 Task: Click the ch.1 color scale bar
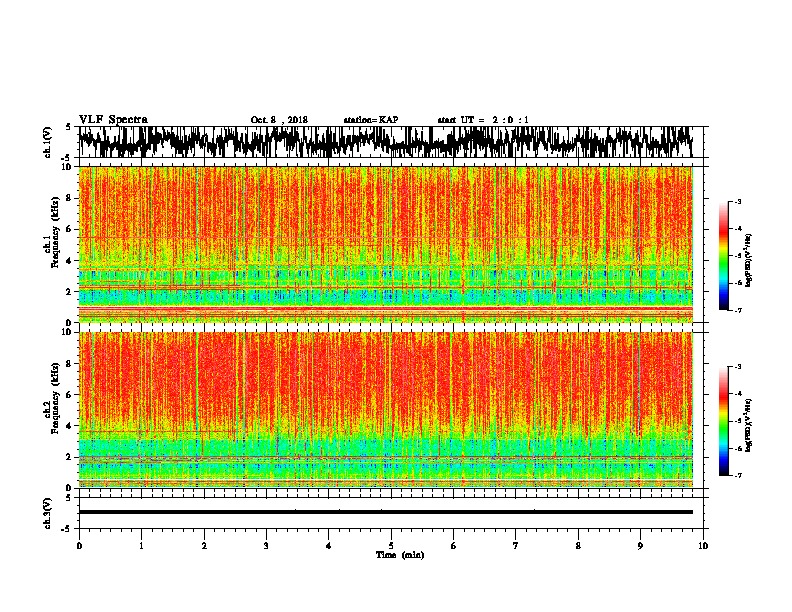point(723,256)
